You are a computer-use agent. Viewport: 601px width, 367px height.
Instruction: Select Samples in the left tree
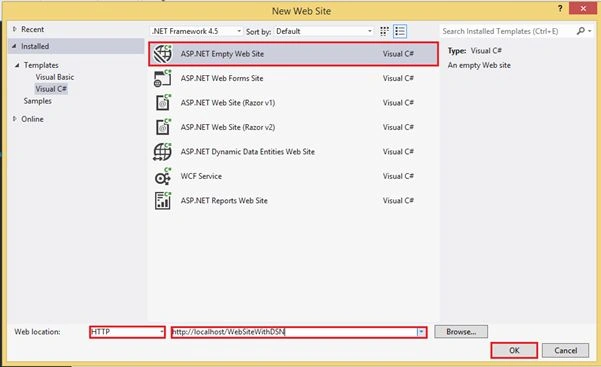click(x=38, y=101)
